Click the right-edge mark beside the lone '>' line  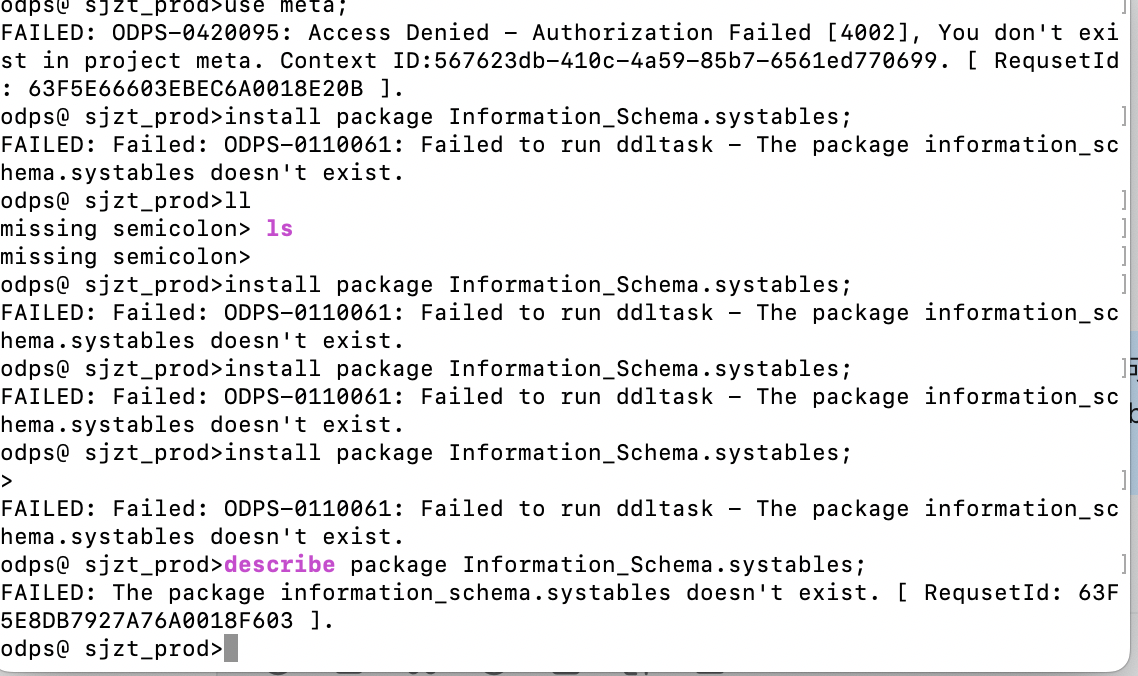click(1124, 481)
